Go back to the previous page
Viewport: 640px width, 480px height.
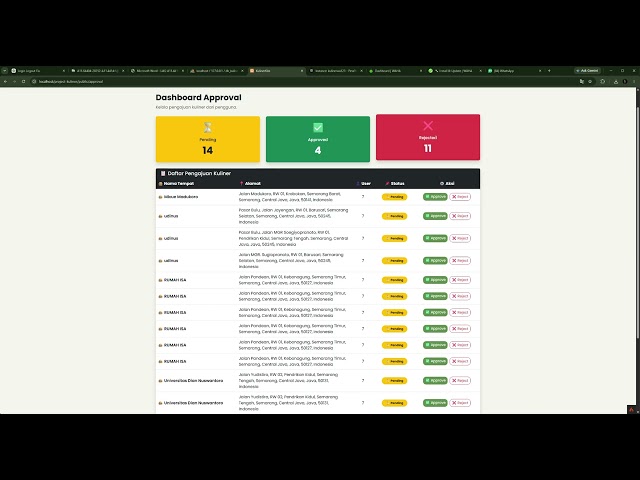pyautogui.click(x=5, y=82)
